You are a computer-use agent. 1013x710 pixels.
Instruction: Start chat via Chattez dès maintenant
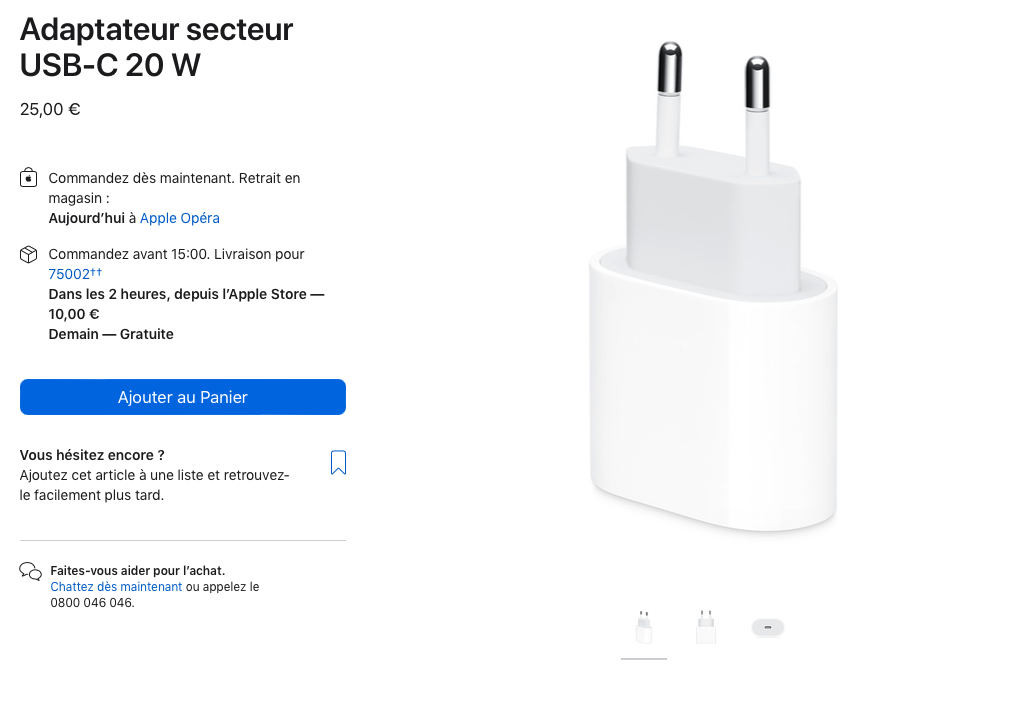(116, 587)
